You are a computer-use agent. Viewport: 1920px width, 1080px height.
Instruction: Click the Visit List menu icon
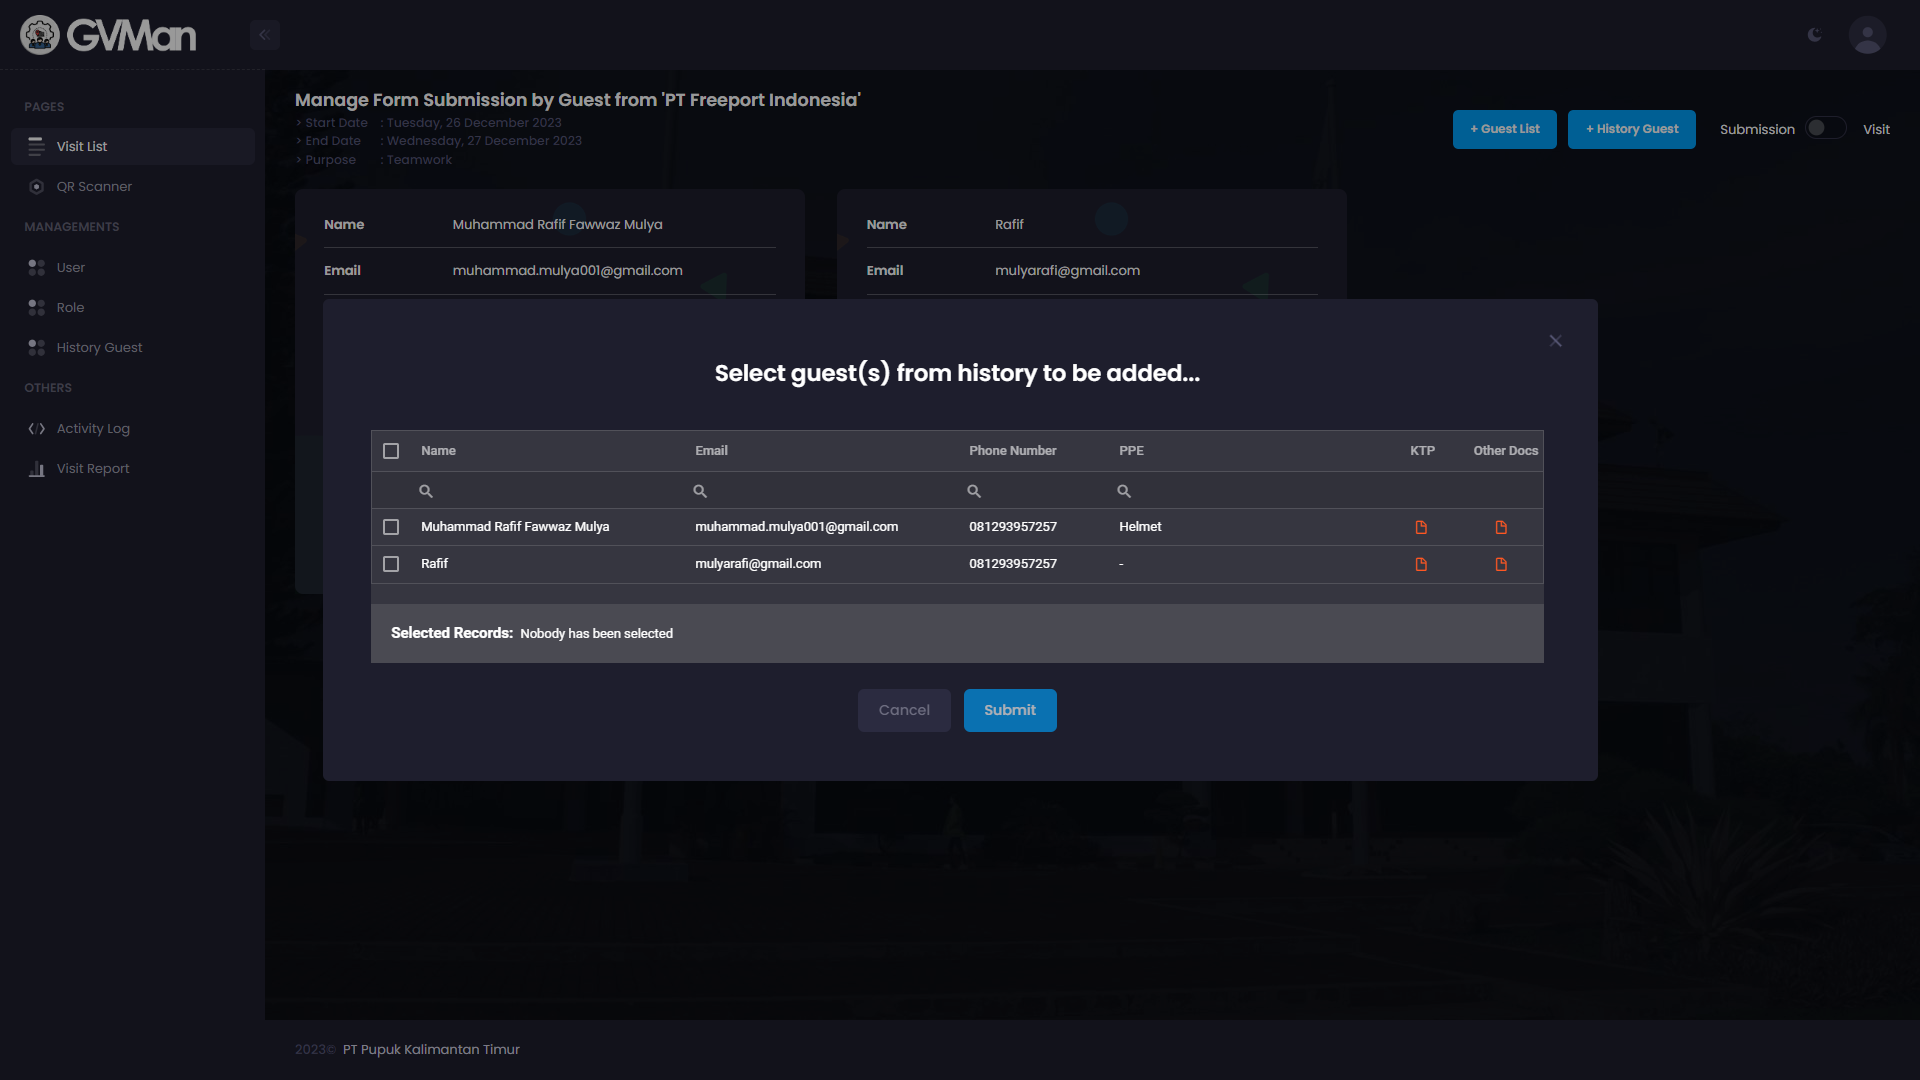37,146
